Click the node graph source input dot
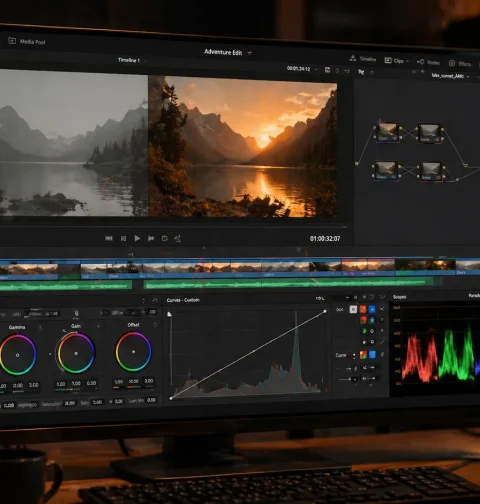480x504 pixels. click(x=357, y=163)
